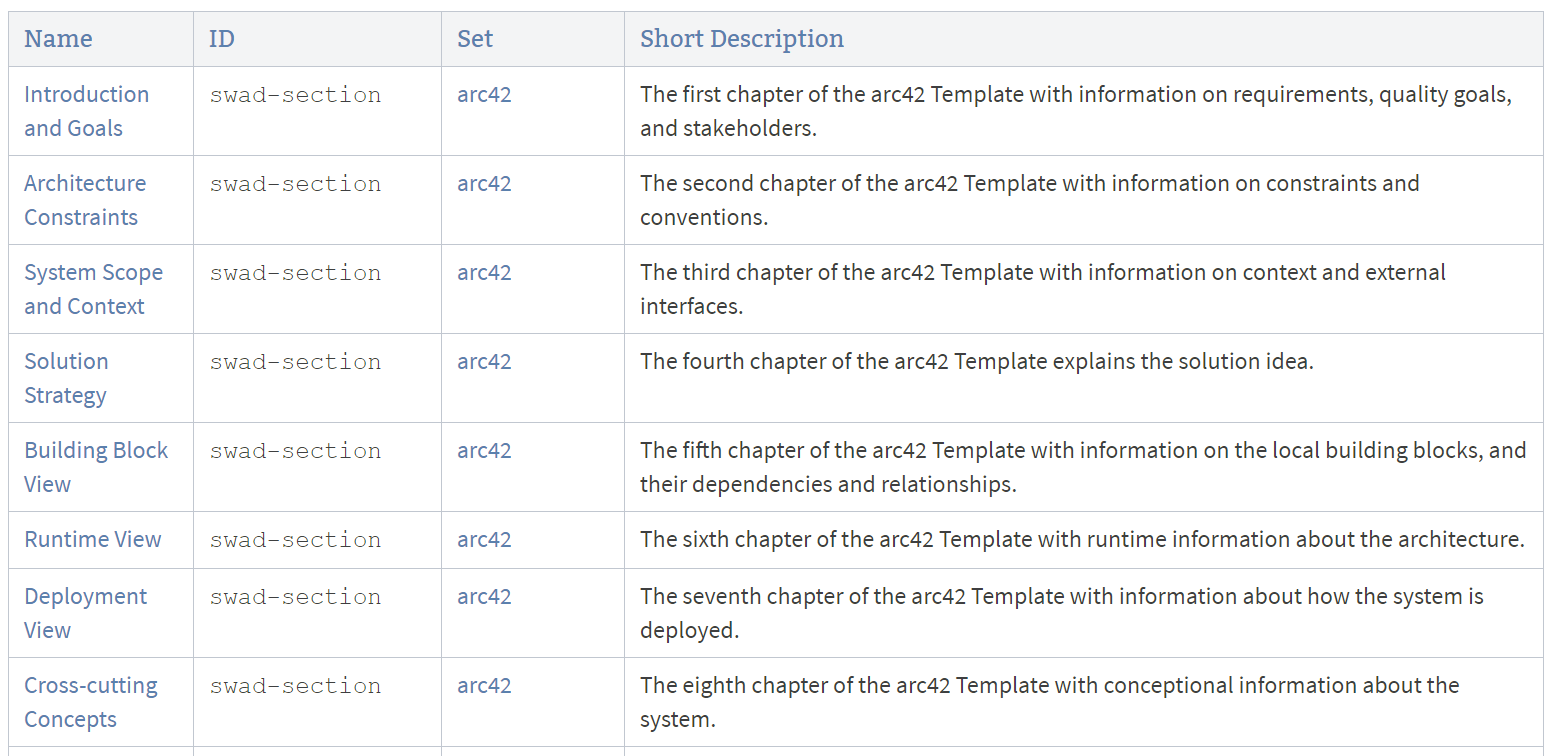The image size is (1556, 756).
Task: Open the Runtime View link
Action: coord(93,540)
